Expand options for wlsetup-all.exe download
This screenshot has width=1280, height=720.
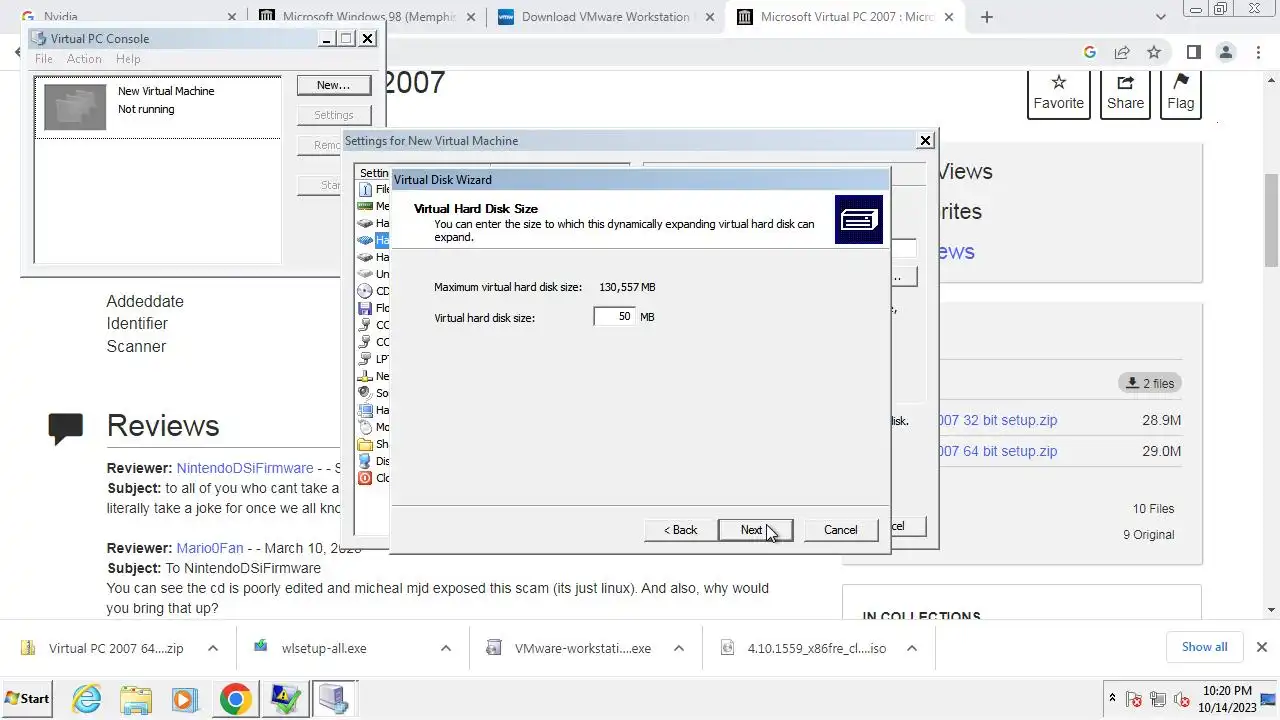[x=446, y=648]
